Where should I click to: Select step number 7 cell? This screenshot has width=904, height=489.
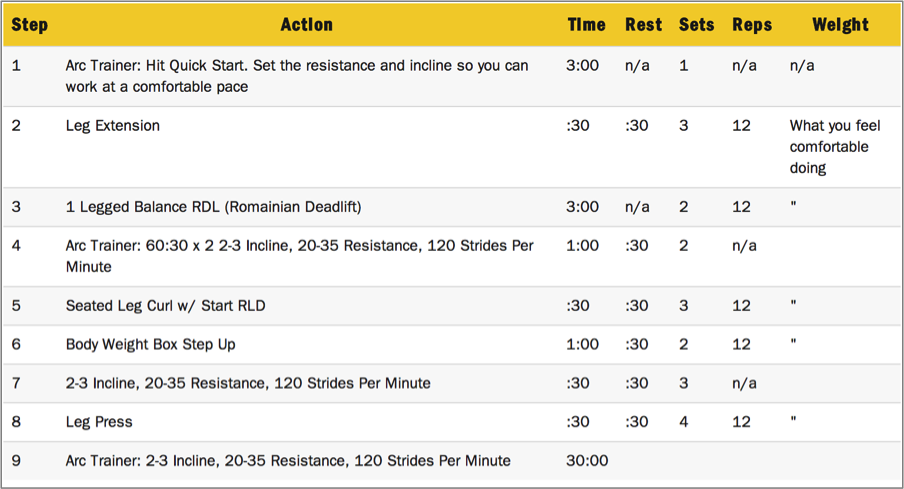tap(16, 383)
